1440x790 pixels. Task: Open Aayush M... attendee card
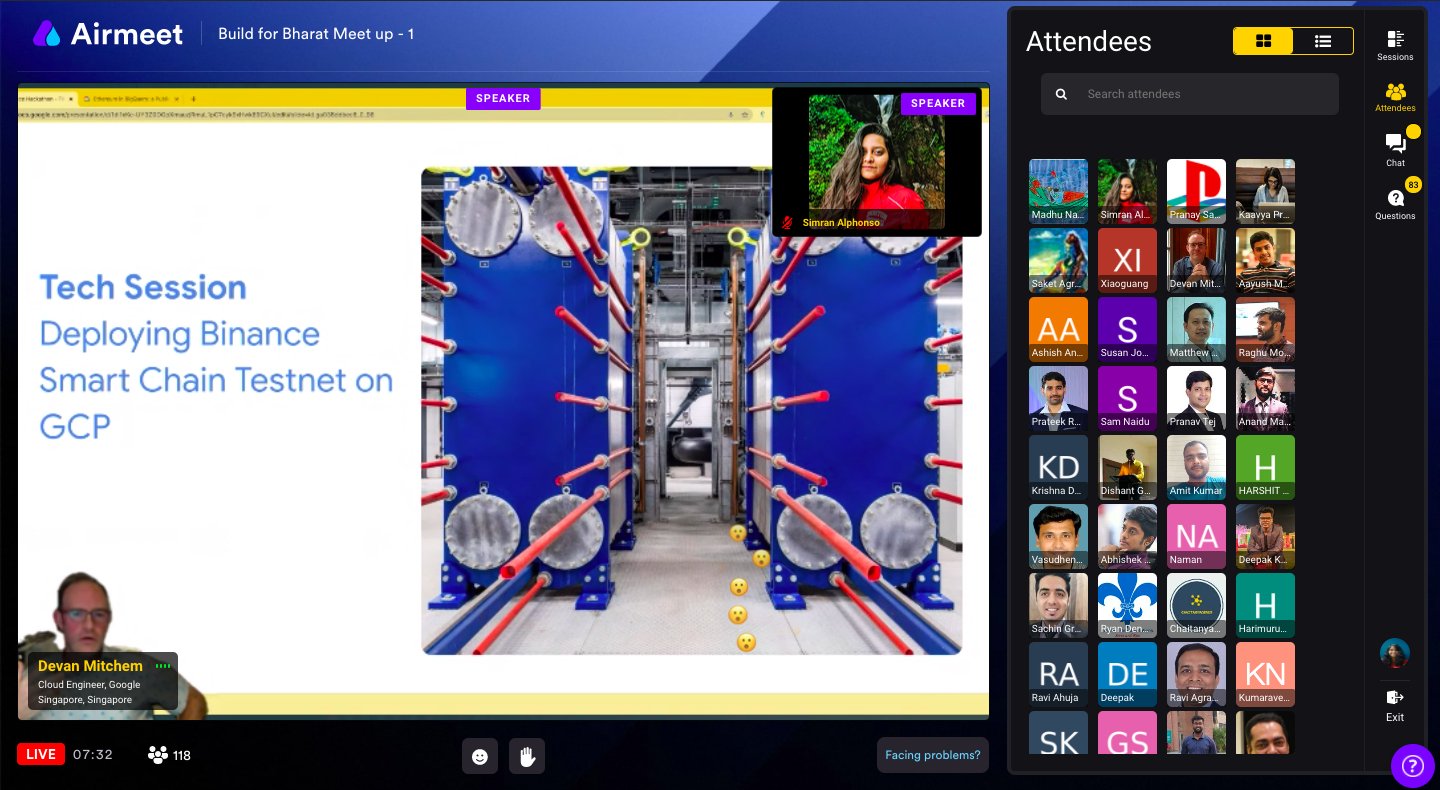(1265, 260)
